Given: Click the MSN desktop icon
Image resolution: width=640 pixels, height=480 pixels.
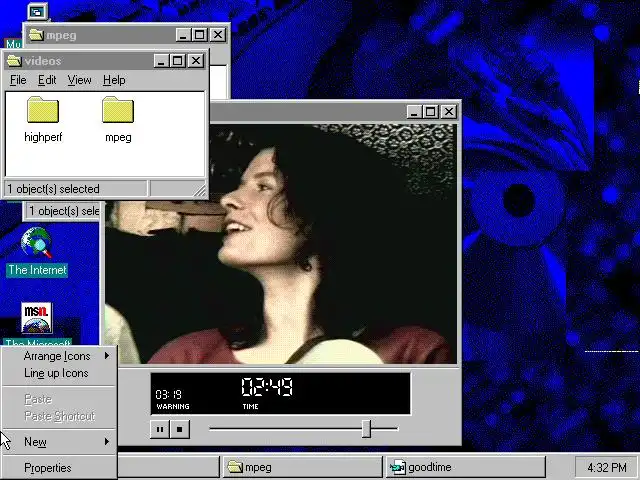Looking at the screenshot, I should click(36, 318).
